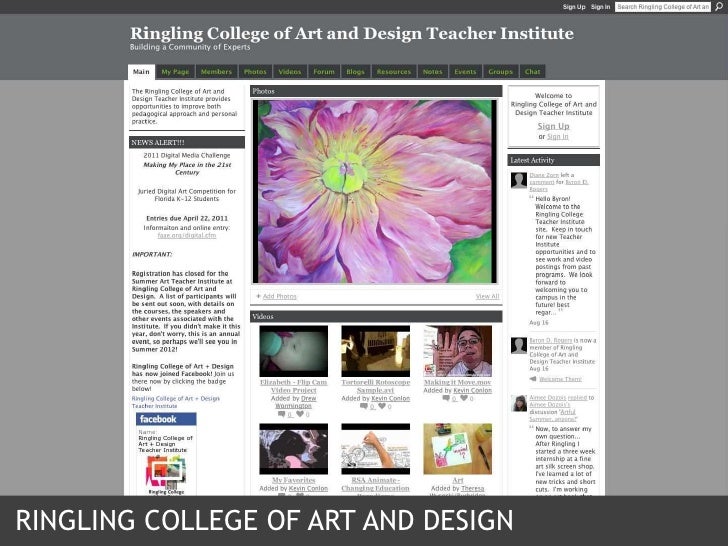Click Sign In in the top bar
Viewport: 728px width, 546px height.
[600, 7]
